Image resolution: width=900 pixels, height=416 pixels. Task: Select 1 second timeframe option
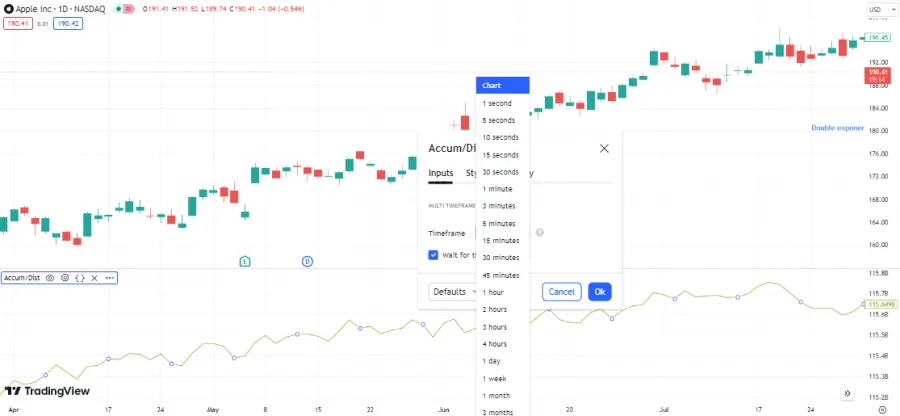[503, 103]
